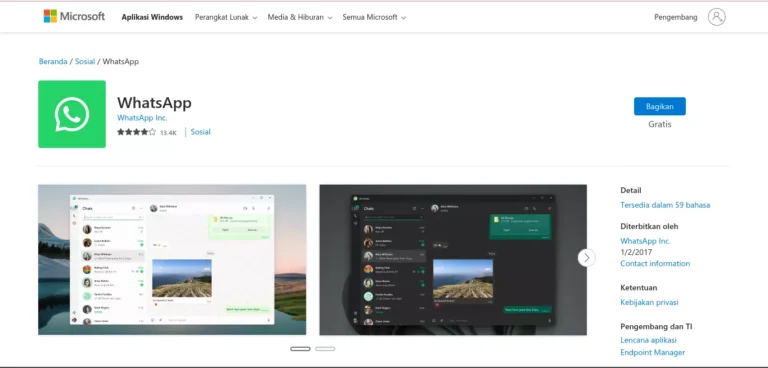Open the Pengembang menu item
This screenshot has height=368, width=768.
pyautogui.click(x=675, y=17)
